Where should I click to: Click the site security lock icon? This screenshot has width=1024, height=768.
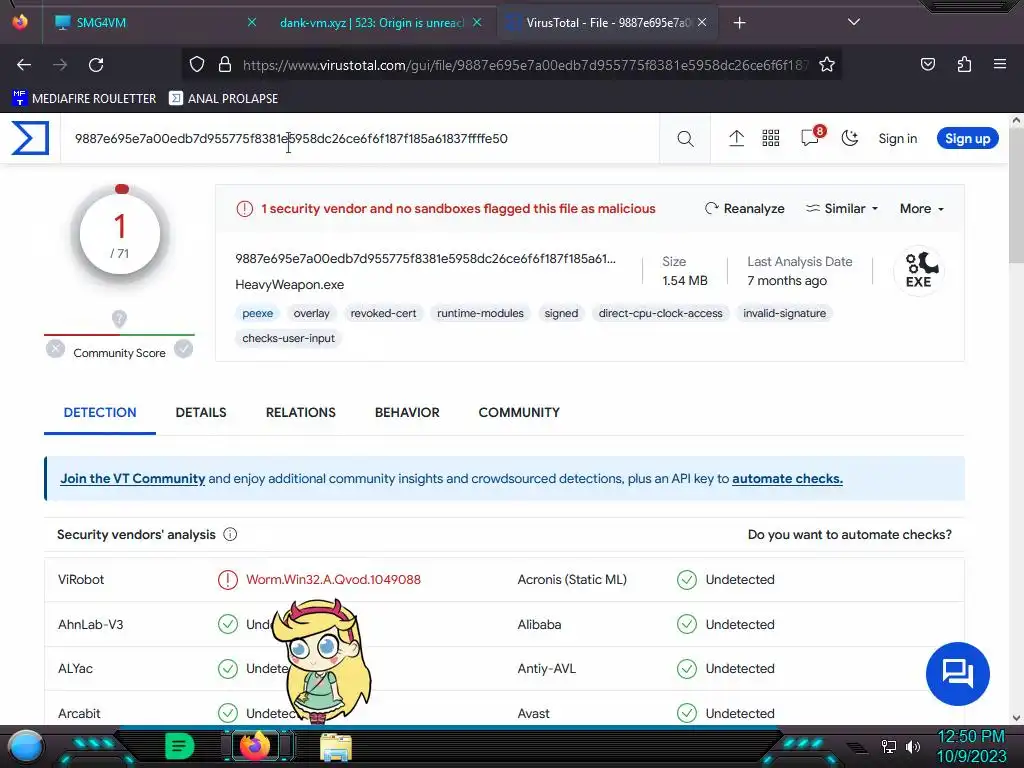(x=225, y=64)
